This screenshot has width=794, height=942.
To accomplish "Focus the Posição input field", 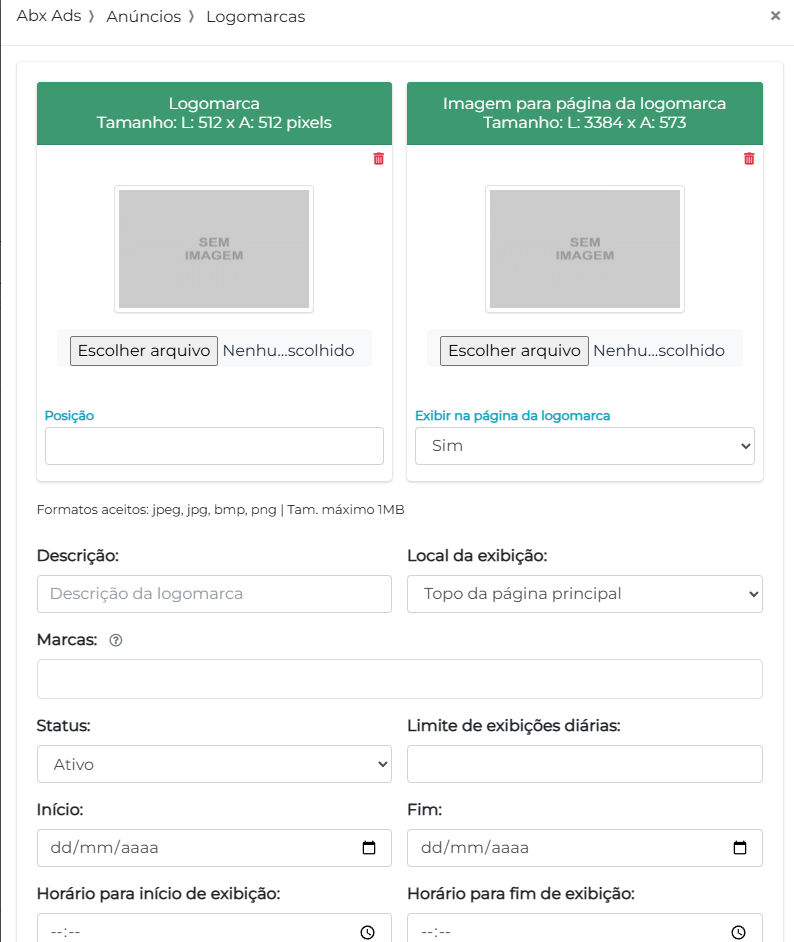I will click(x=214, y=446).
